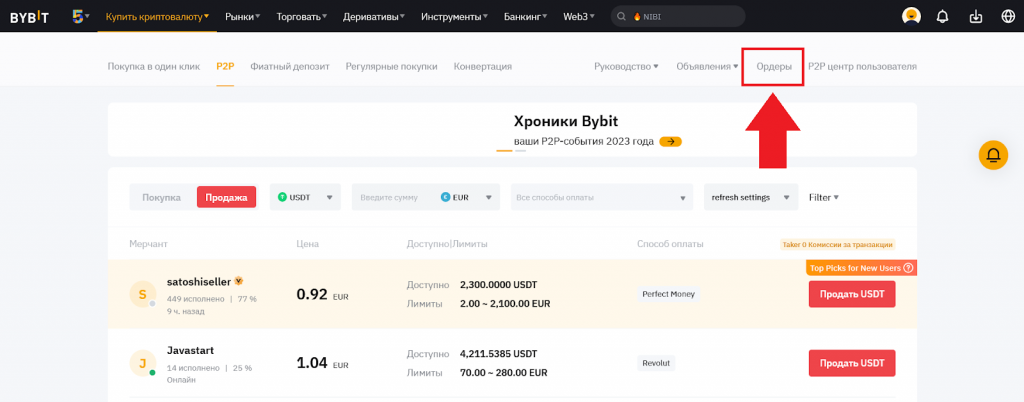Switch to Фиатный депозит tab
The image size is (1024, 402).
click(x=289, y=67)
